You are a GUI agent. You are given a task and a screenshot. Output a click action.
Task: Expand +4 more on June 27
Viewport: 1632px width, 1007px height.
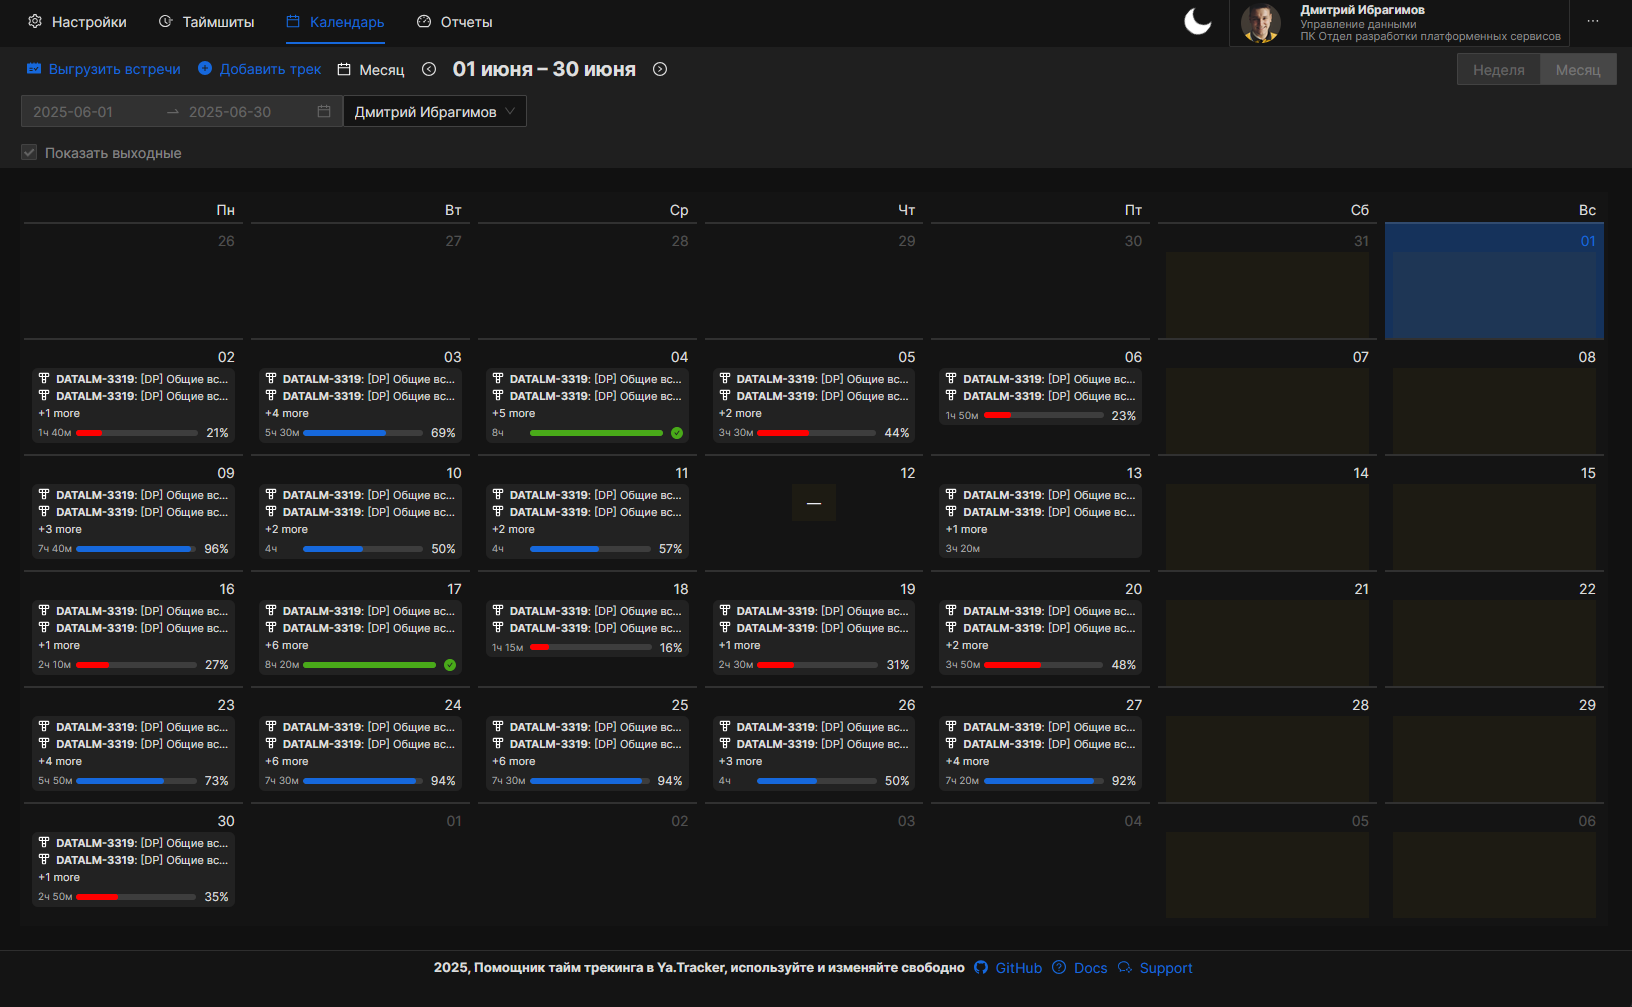coord(967,761)
